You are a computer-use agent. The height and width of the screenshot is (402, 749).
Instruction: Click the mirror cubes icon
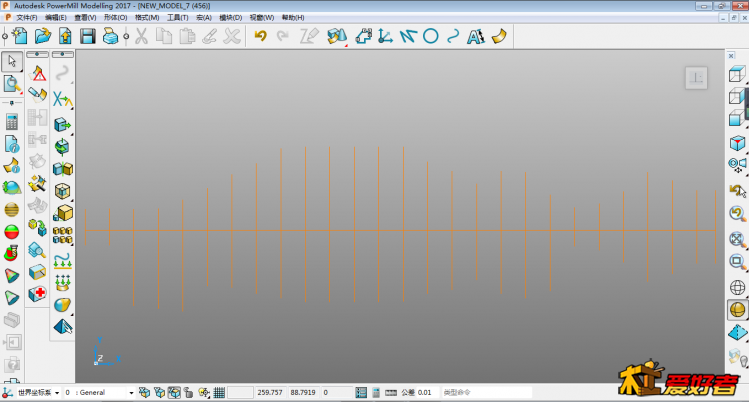click(63, 169)
